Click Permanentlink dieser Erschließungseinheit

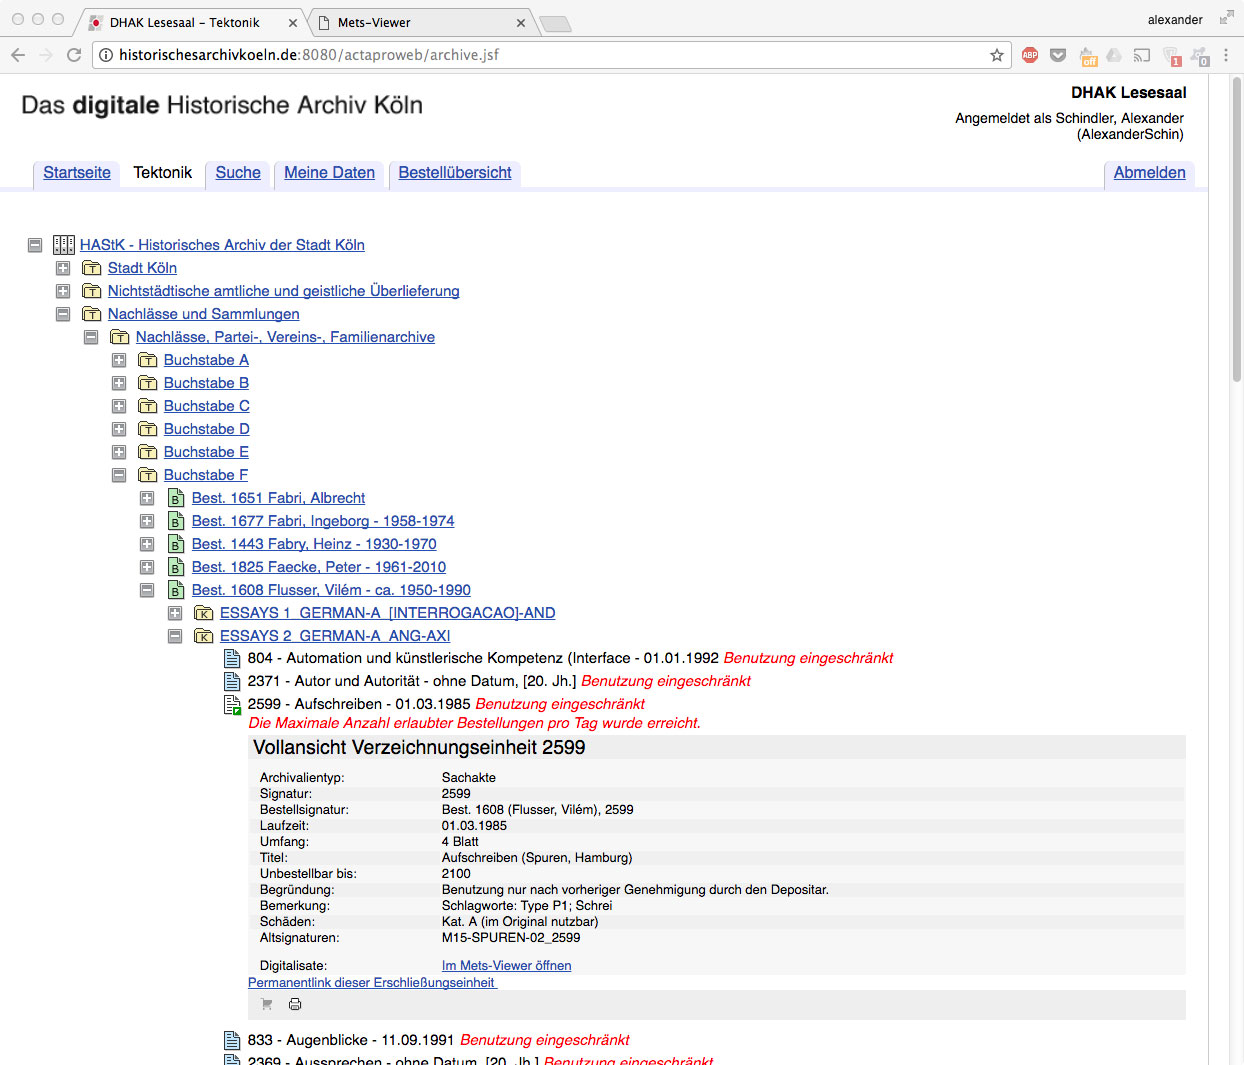(x=372, y=983)
